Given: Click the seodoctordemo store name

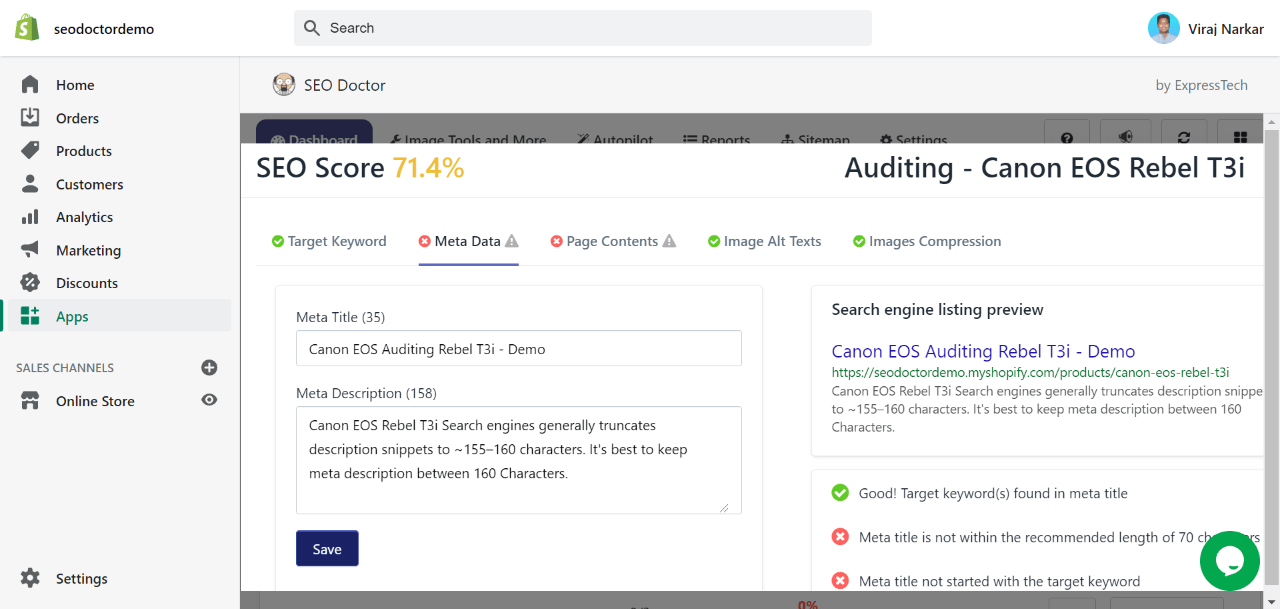Looking at the screenshot, I should 104,29.
